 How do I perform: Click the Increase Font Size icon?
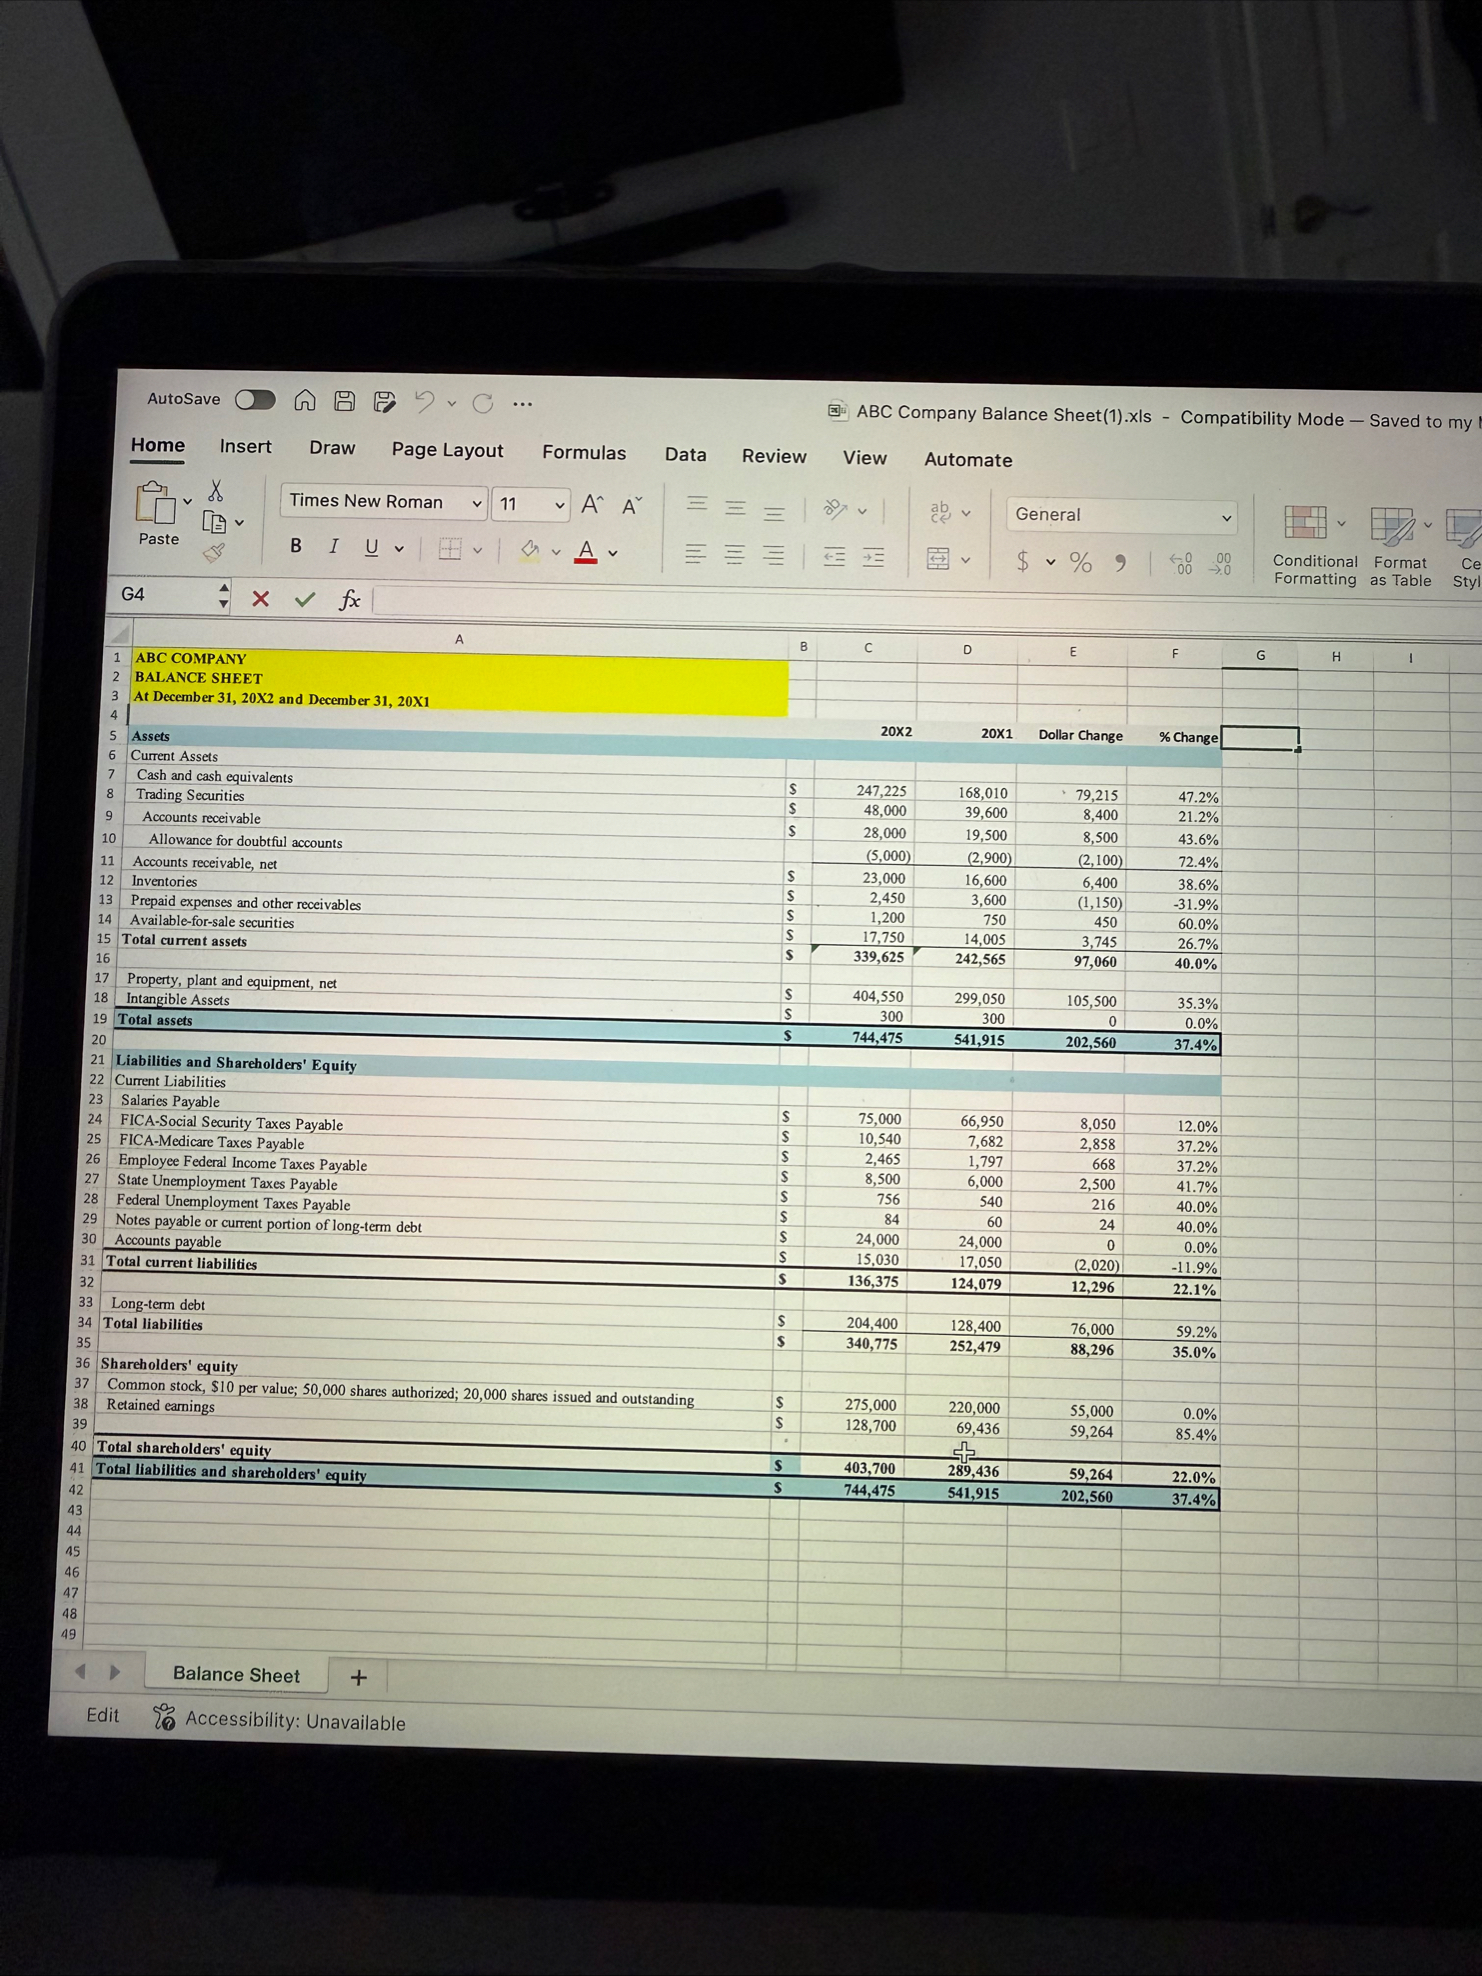[592, 505]
